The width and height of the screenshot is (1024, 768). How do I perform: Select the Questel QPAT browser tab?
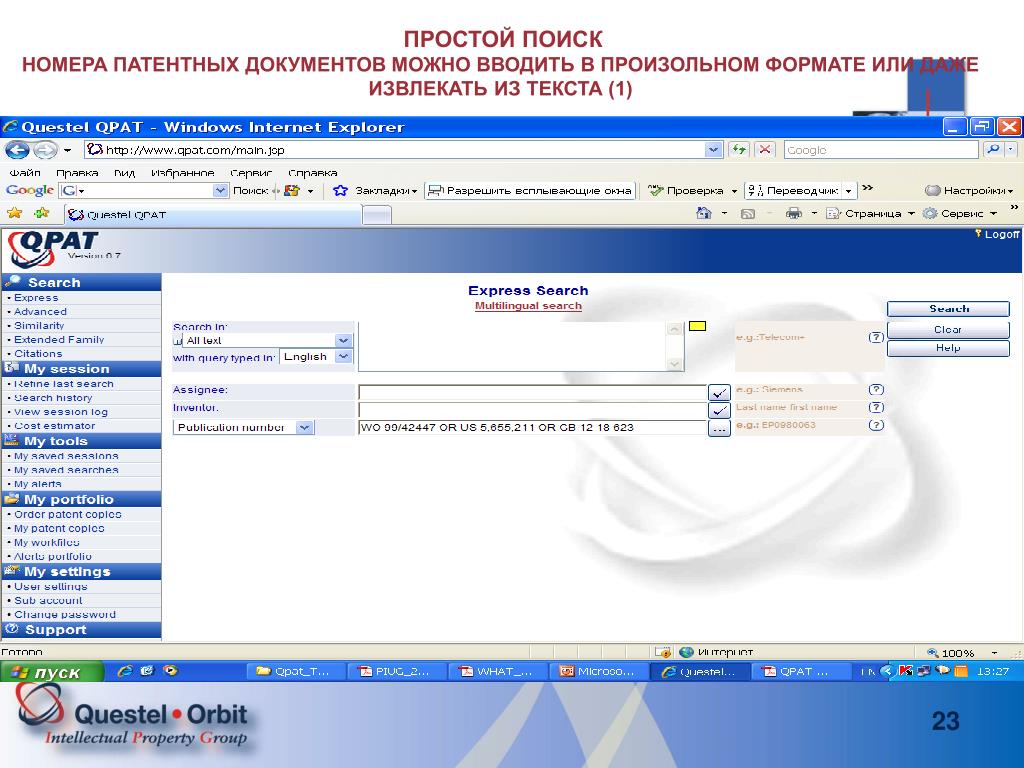[x=212, y=215]
